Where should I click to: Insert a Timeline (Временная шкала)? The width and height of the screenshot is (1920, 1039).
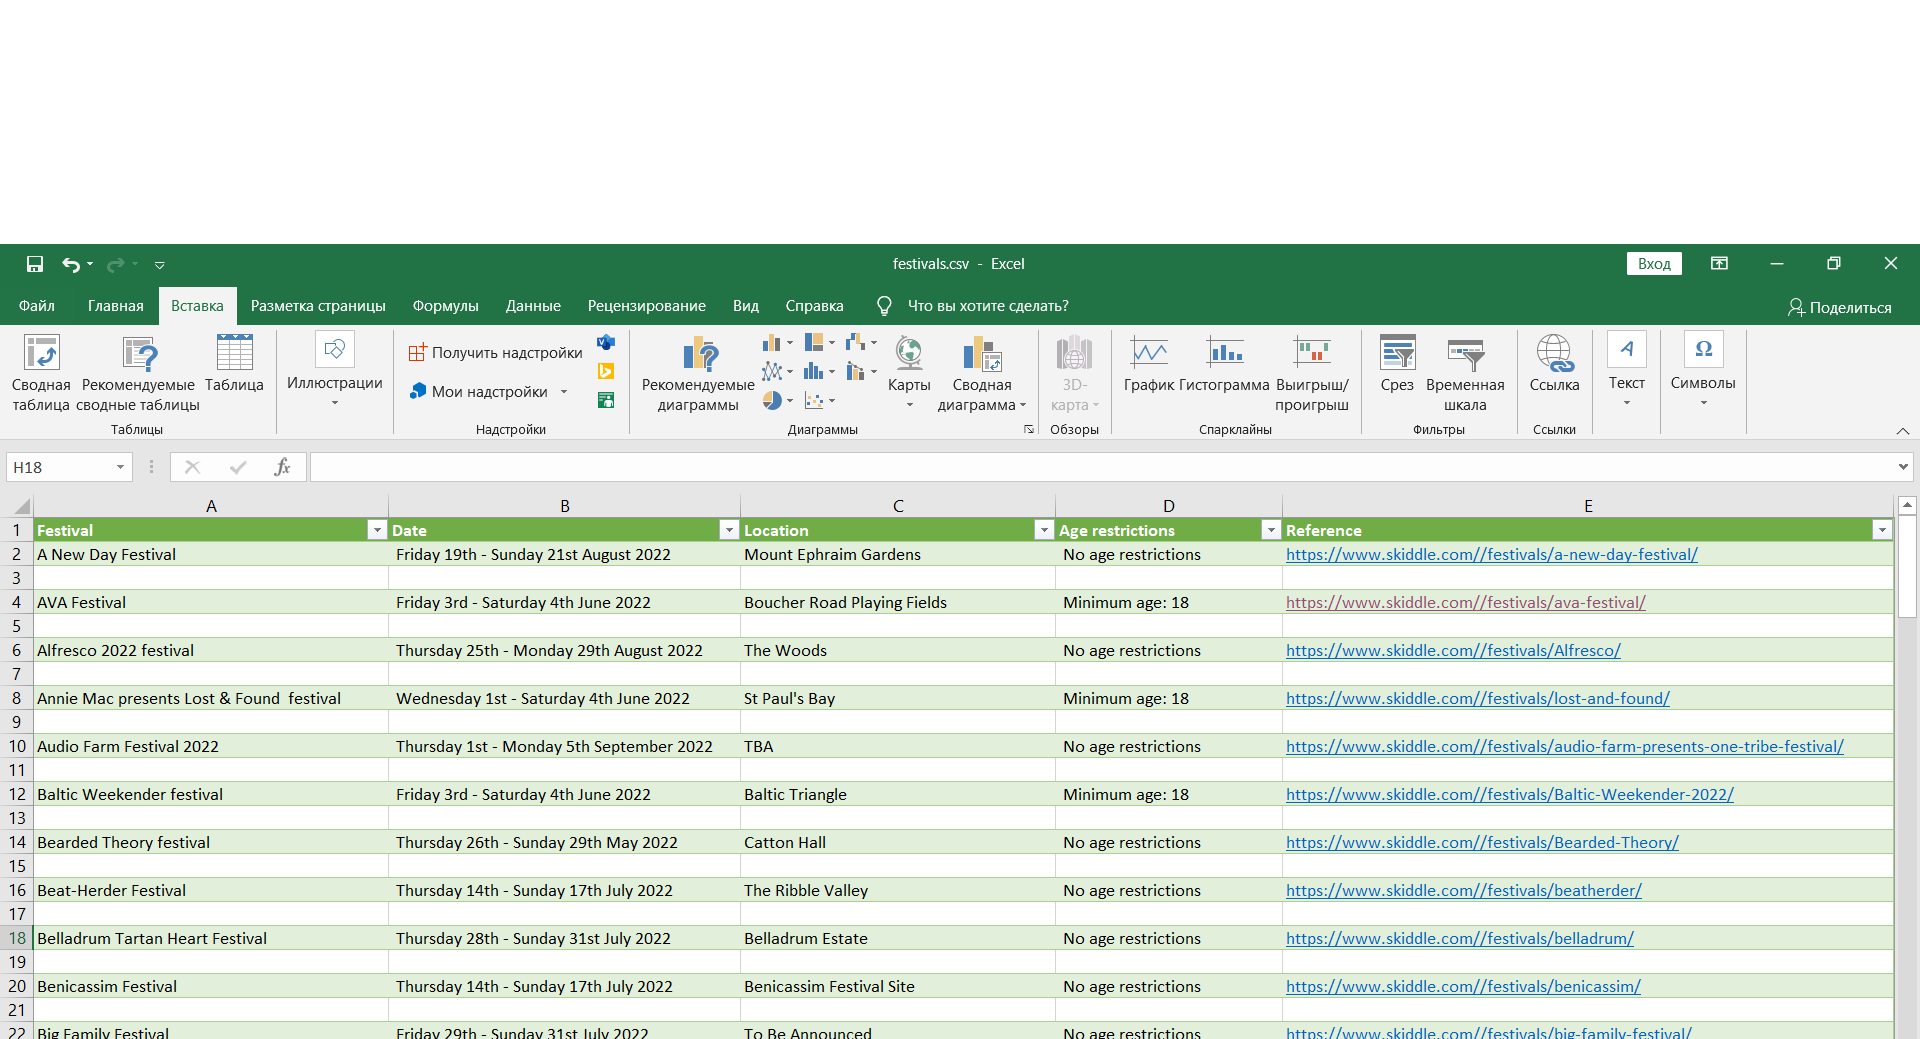tap(1465, 373)
